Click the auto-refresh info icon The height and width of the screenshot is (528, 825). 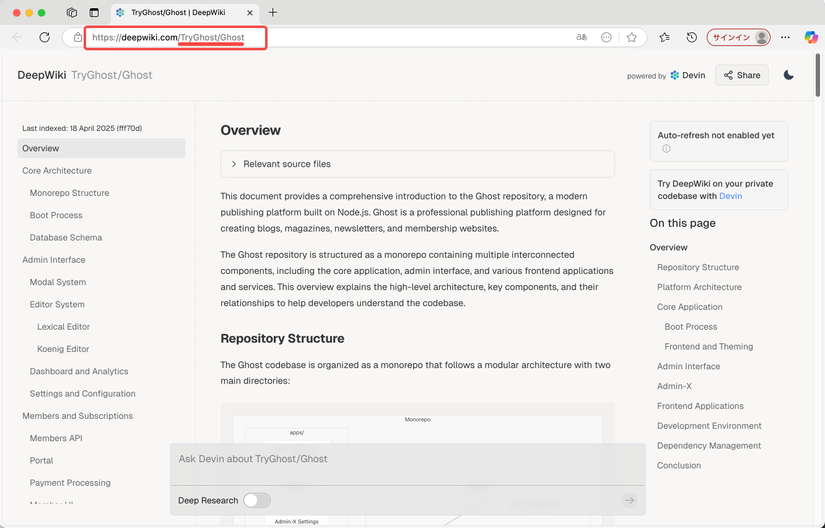click(666, 148)
